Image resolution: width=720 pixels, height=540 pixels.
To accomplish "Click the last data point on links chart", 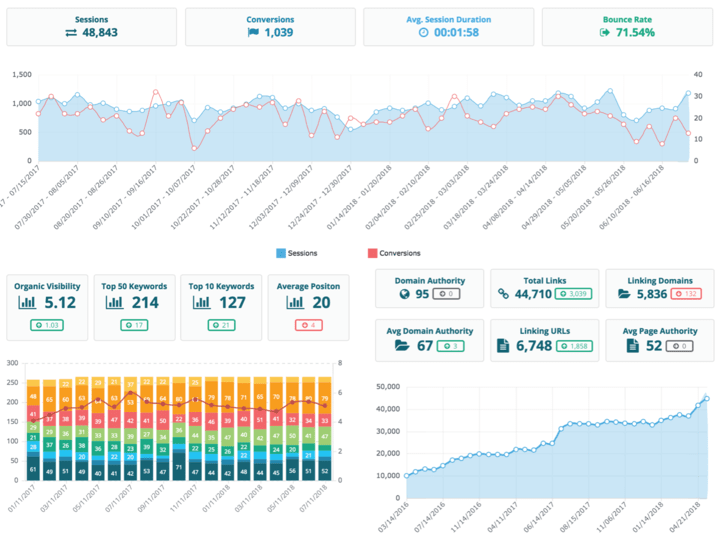I will pos(707,398).
